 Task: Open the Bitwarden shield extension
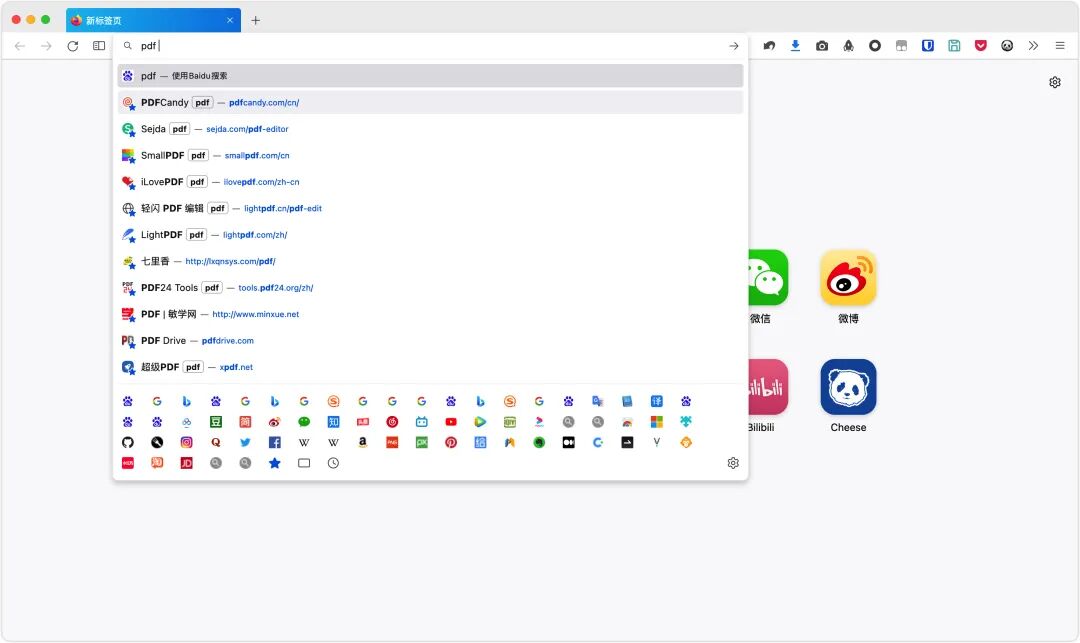point(928,46)
